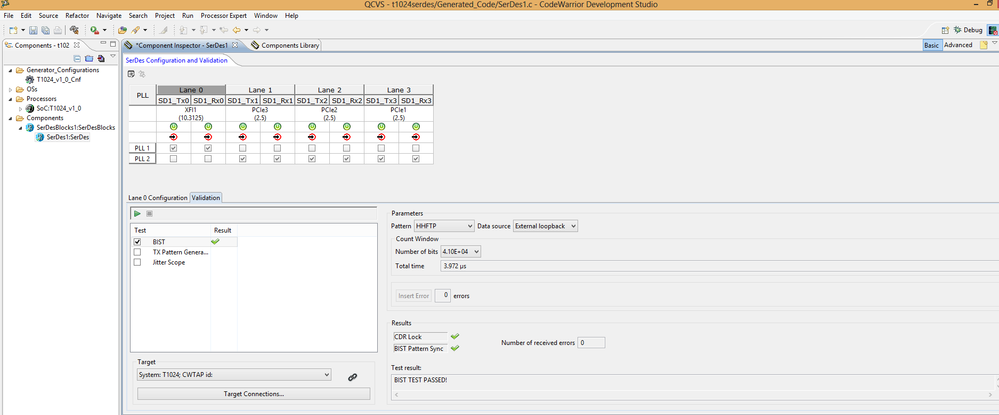The width and height of the screenshot is (999, 415).
Task: Open the Target system dropdown
Action: click(234, 375)
